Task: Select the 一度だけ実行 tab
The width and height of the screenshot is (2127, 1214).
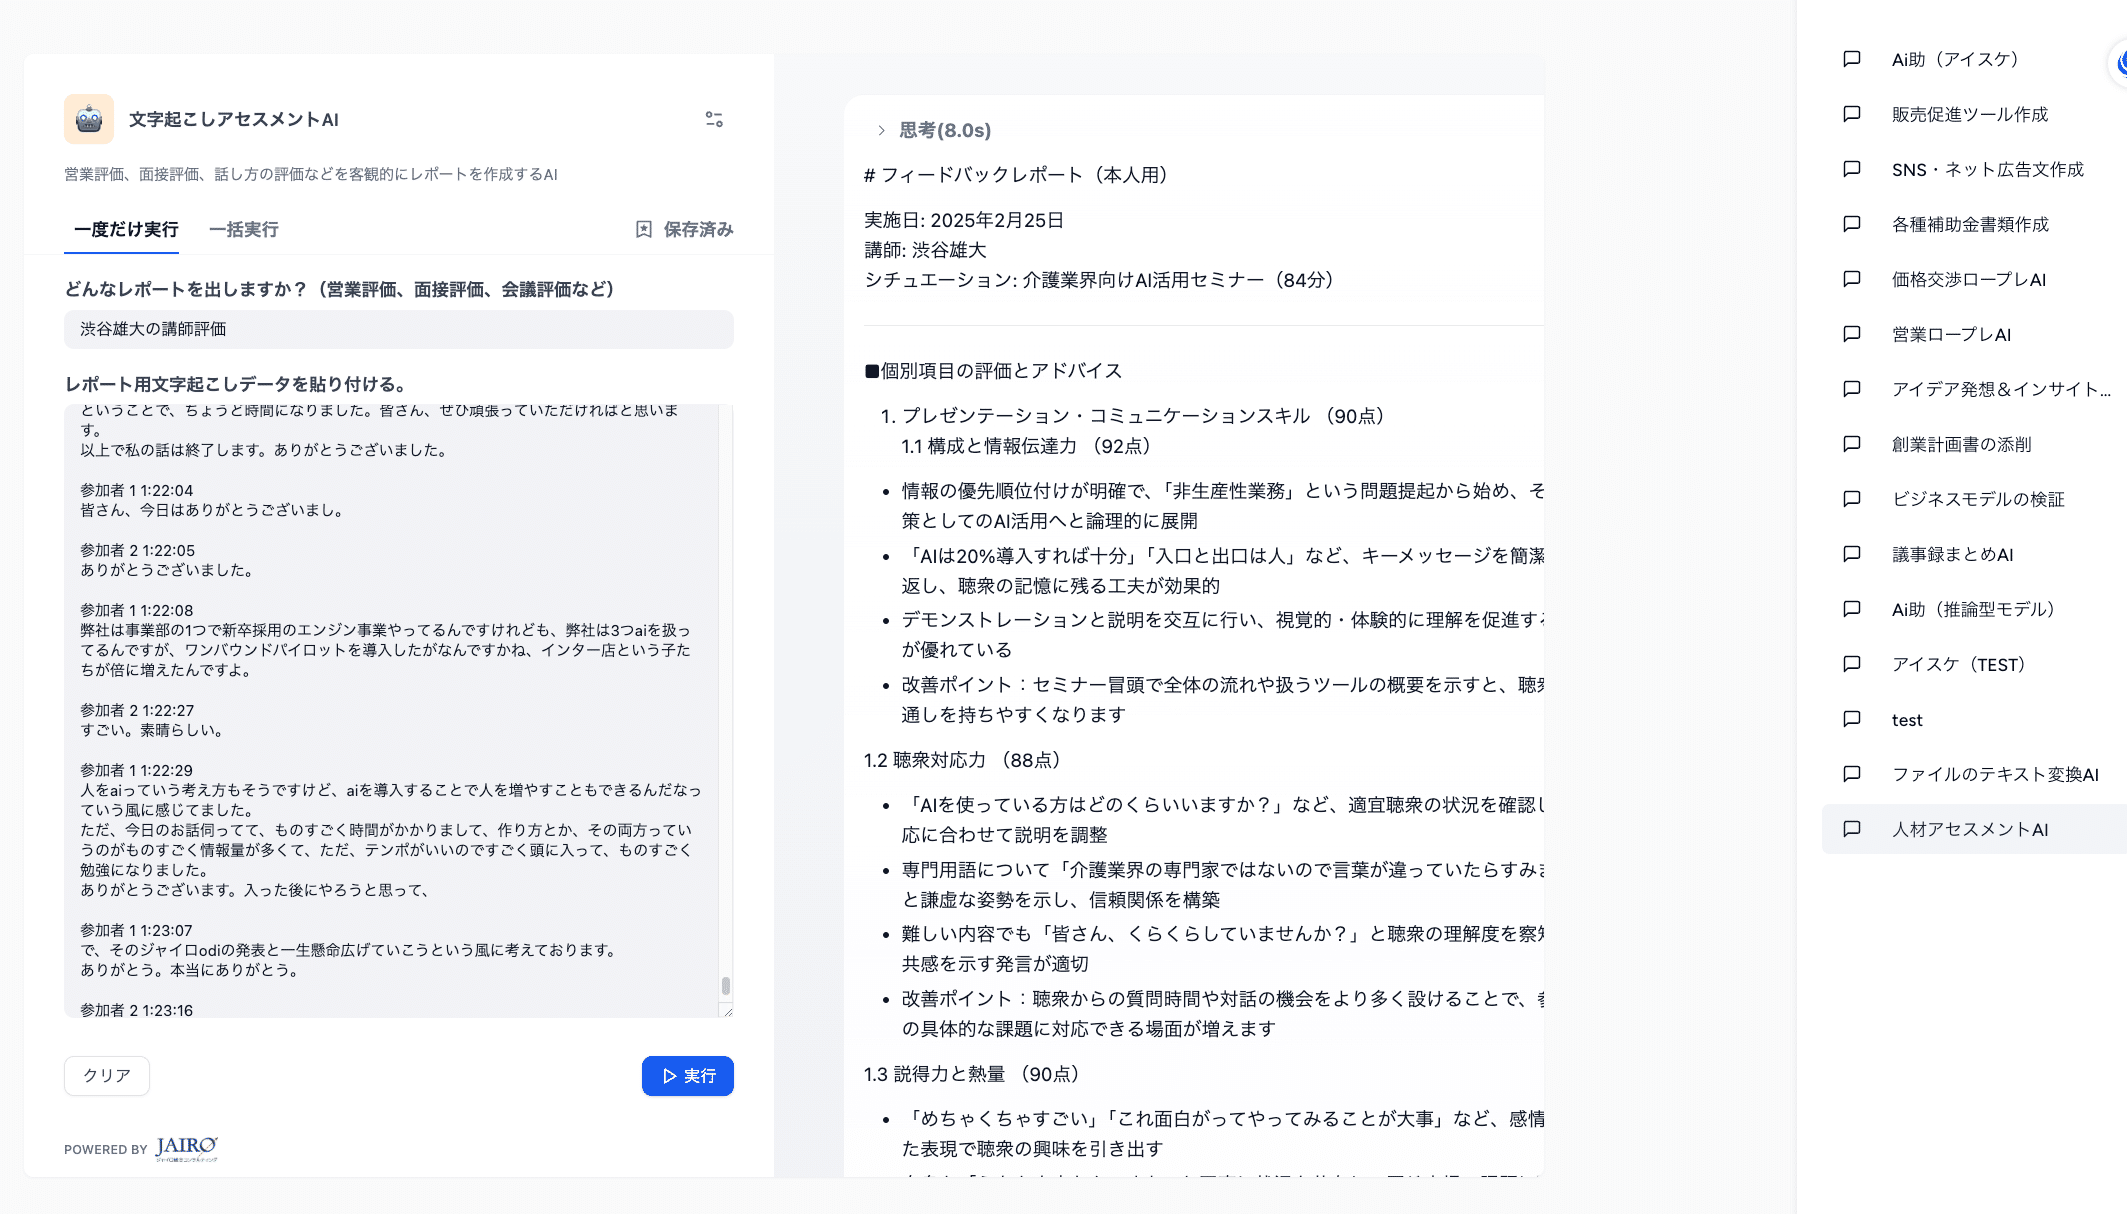Action: [126, 230]
